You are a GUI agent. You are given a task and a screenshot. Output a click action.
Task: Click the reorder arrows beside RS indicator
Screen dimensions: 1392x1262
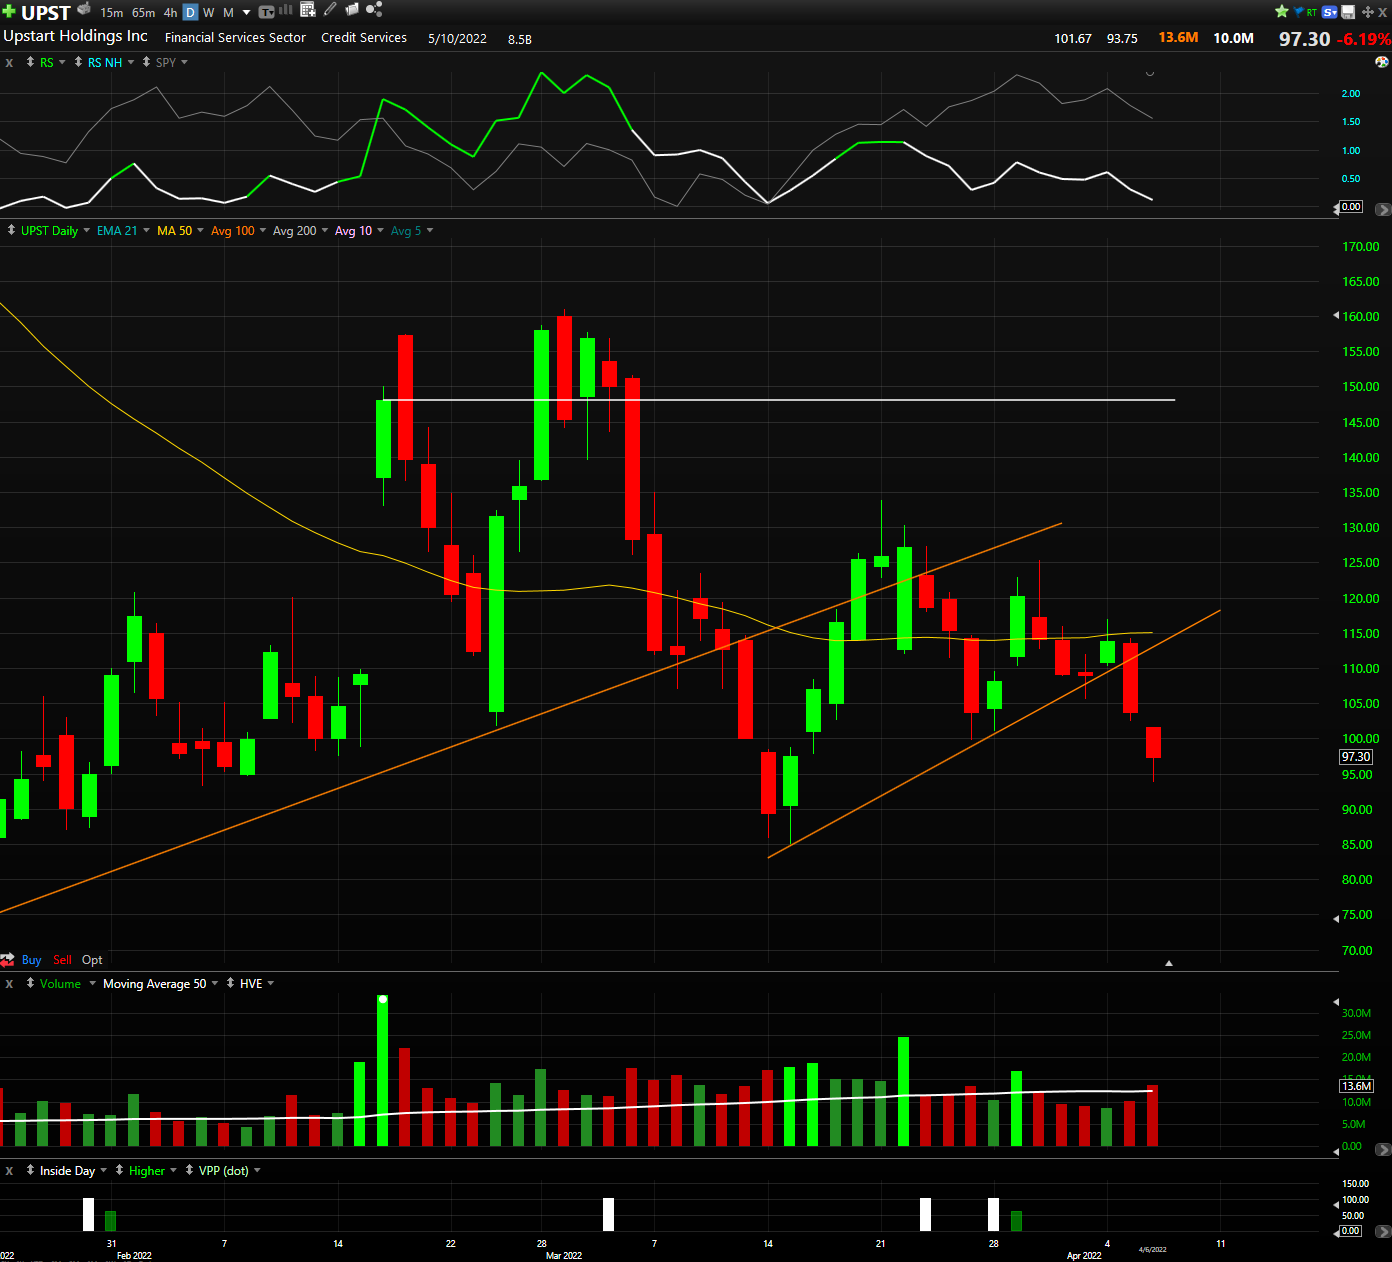point(30,62)
